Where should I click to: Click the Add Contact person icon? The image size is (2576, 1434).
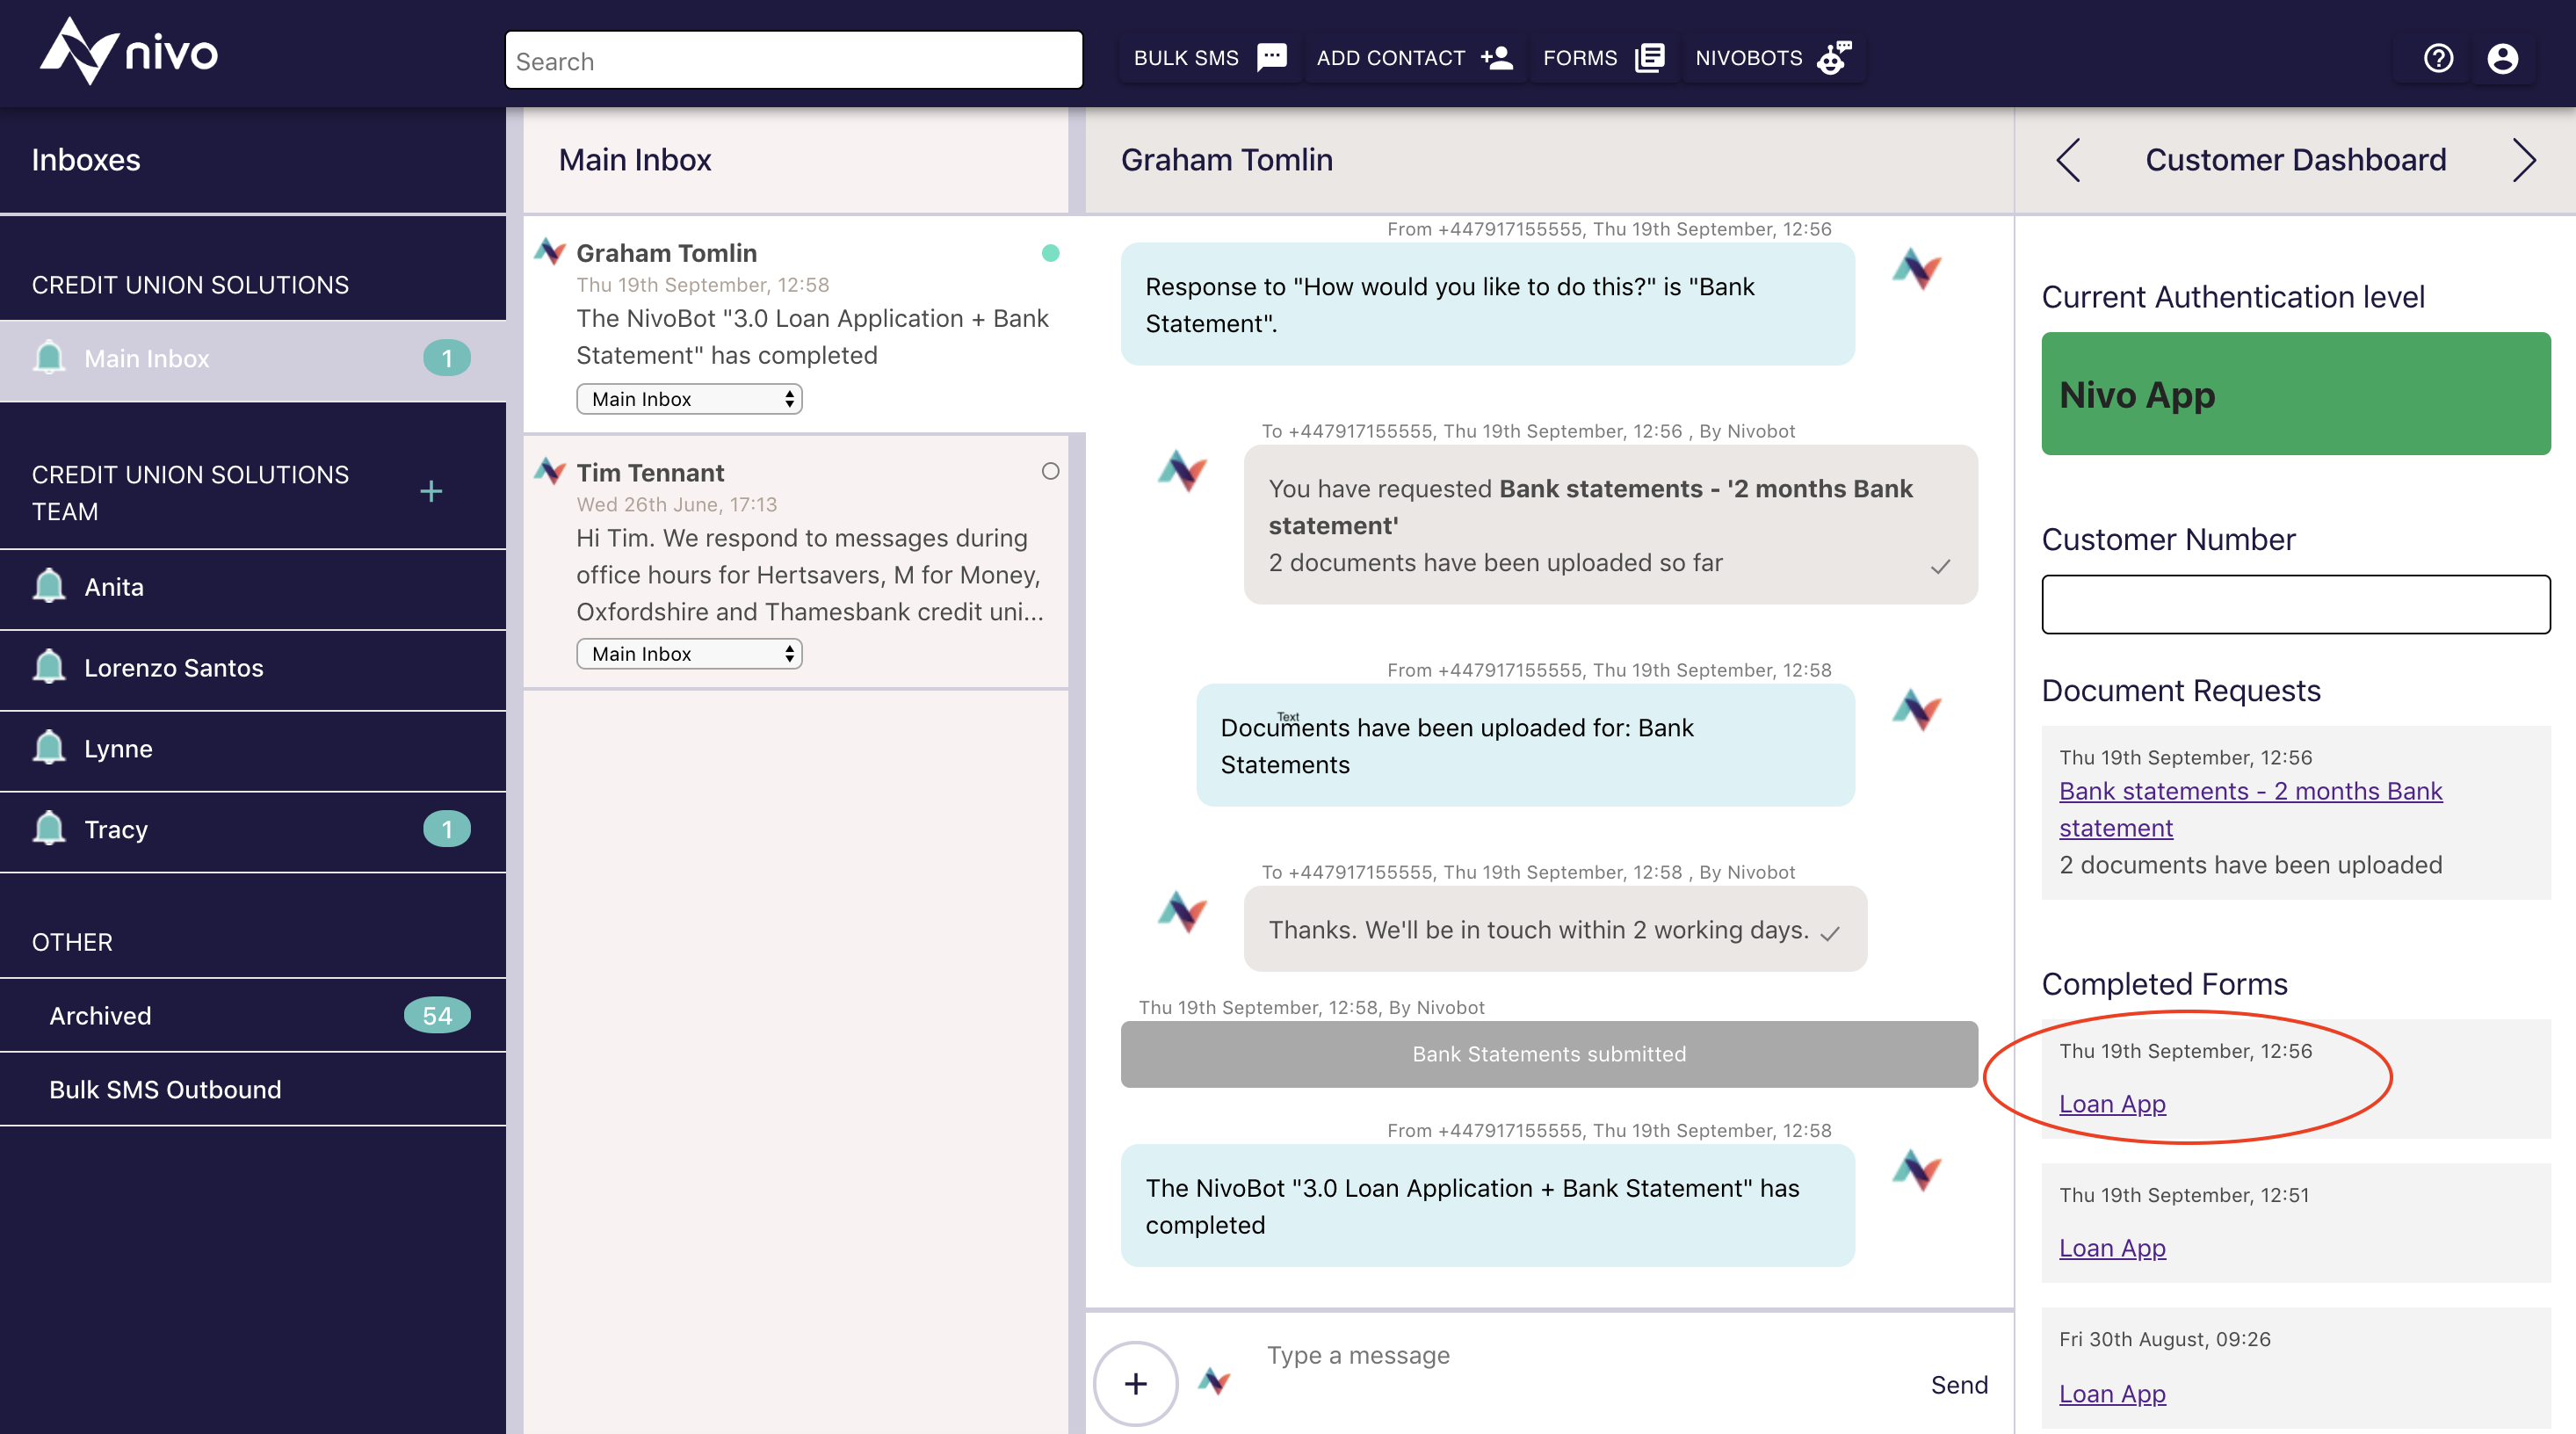[1496, 58]
